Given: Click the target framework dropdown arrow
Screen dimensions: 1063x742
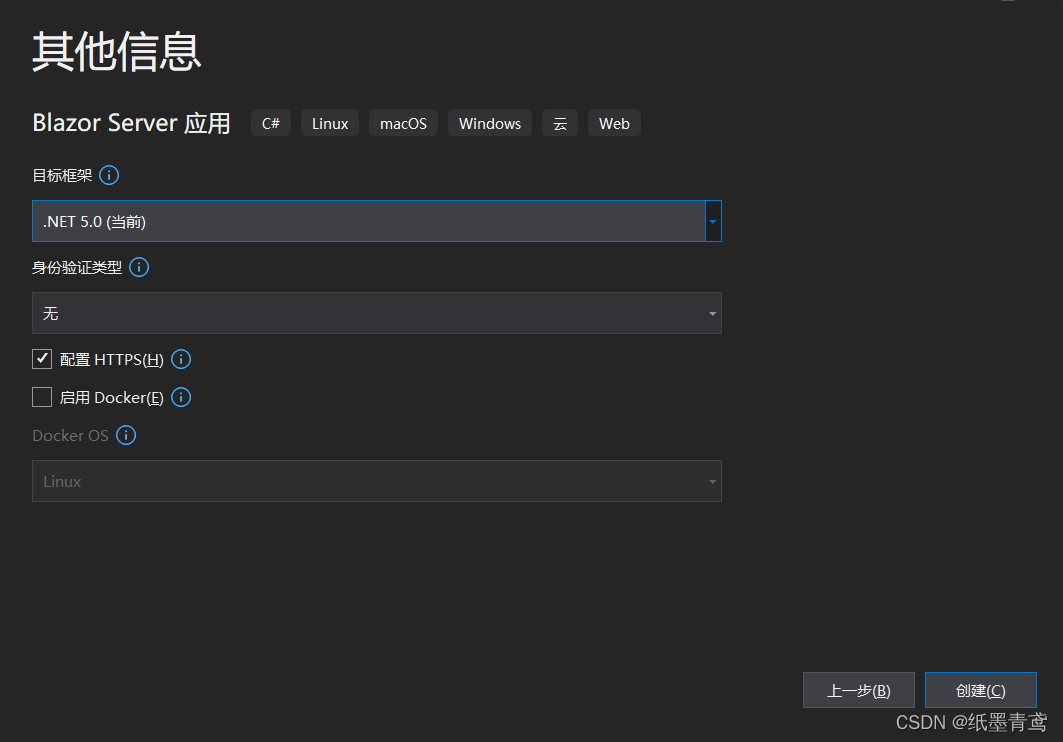Looking at the screenshot, I should 713,221.
